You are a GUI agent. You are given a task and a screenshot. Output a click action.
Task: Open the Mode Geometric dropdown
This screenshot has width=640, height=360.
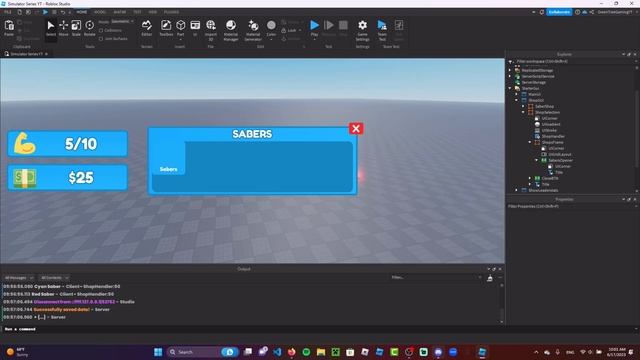(x=122, y=21)
